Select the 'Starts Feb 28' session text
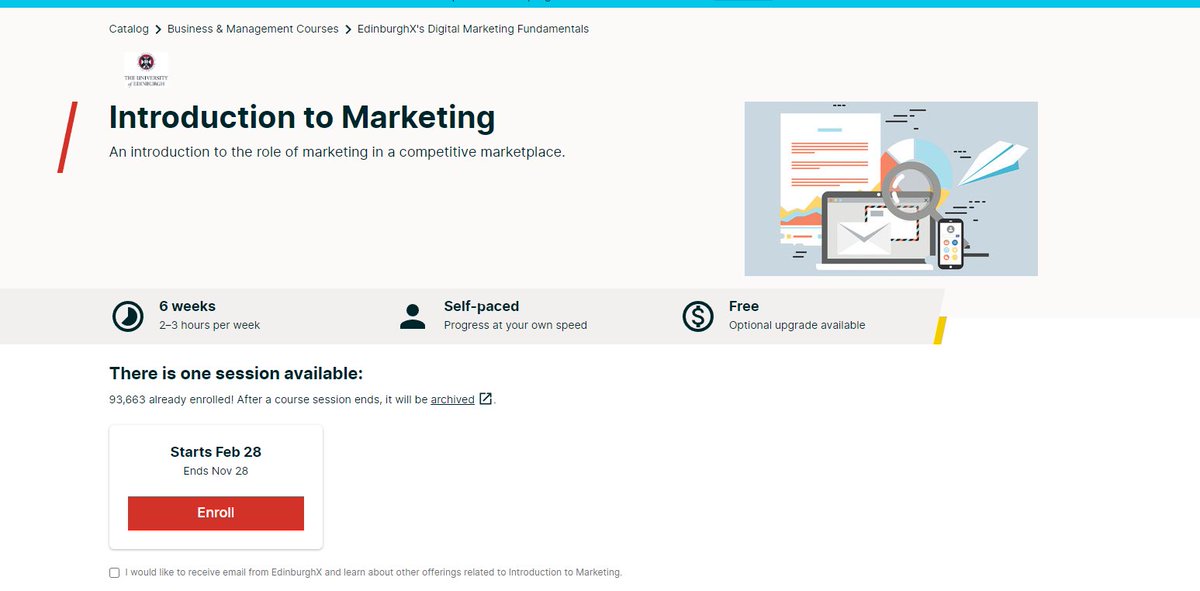Image resolution: width=1200 pixels, height=591 pixels. click(x=216, y=452)
